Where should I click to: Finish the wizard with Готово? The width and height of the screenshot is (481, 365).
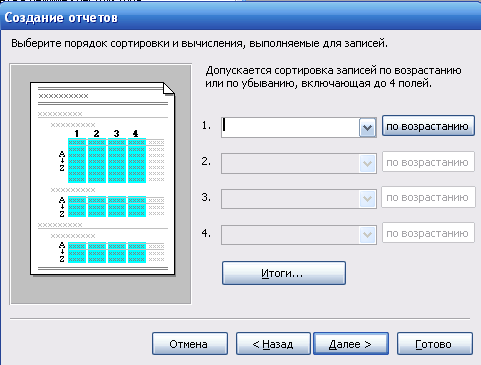click(435, 344)
